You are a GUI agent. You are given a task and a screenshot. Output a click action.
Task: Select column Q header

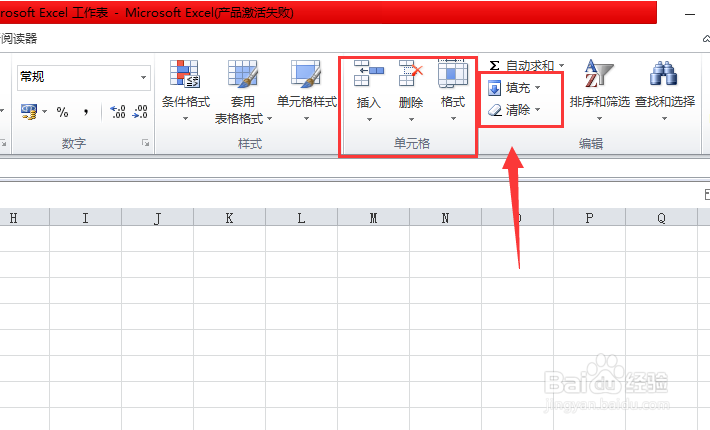pos(662,218)
